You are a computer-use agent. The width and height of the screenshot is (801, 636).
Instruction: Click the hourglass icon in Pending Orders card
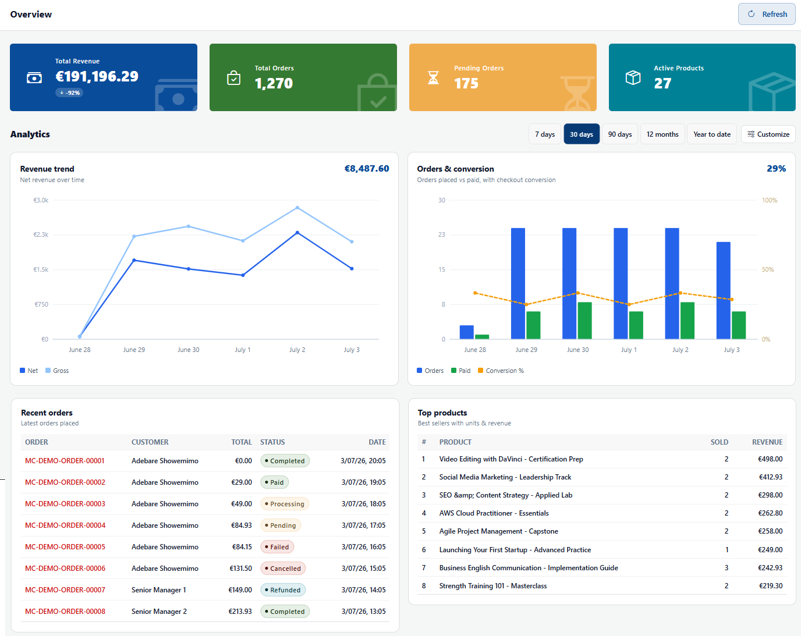pos(433,78)
